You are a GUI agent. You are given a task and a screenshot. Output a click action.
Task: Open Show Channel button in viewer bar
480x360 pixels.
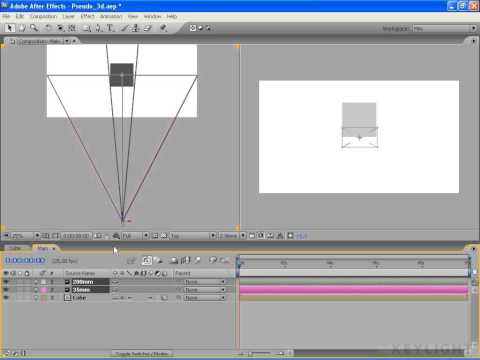(116, 236)
